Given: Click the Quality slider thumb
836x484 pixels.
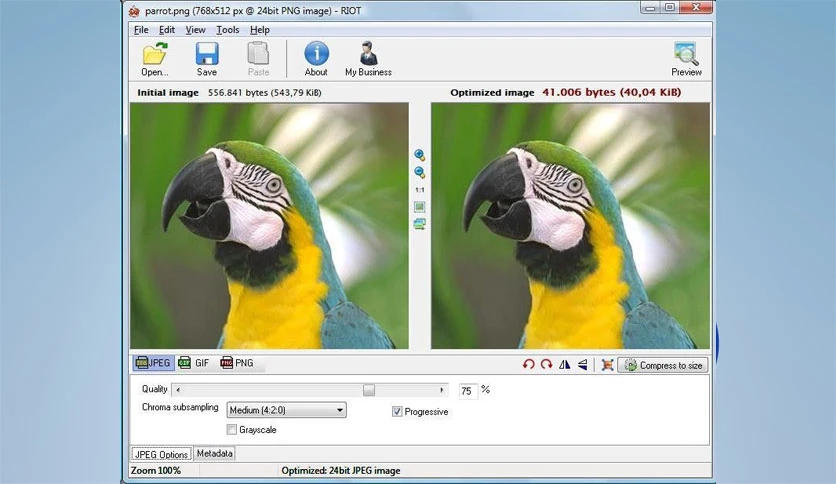Looking at the screenshot, I should [x=368, y=390].
